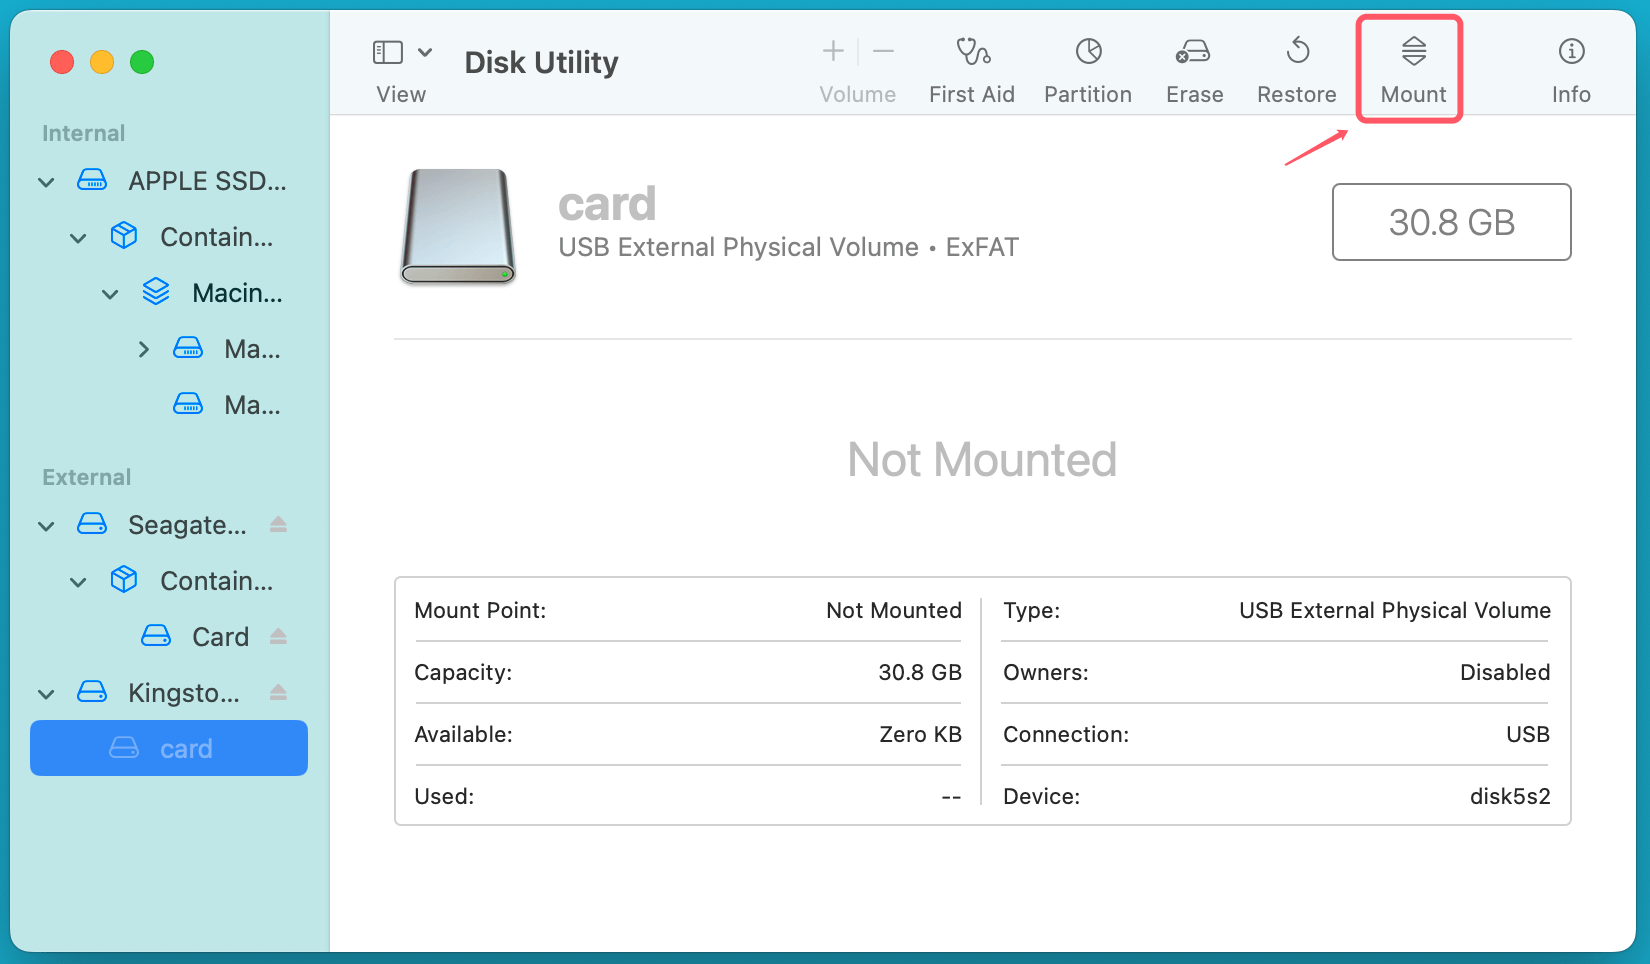This screenshot has width=1650, height=964.
Task: Click the Volume add button
Action: (x=832, y=50)
